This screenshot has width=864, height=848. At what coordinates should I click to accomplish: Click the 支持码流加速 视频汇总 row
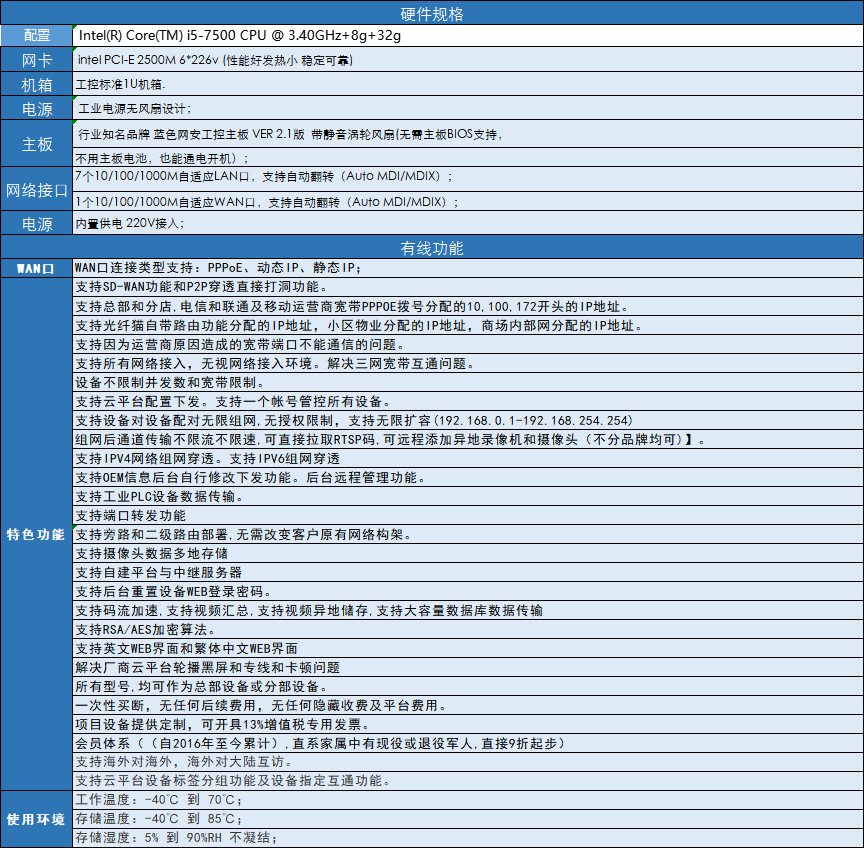(468, 611)
